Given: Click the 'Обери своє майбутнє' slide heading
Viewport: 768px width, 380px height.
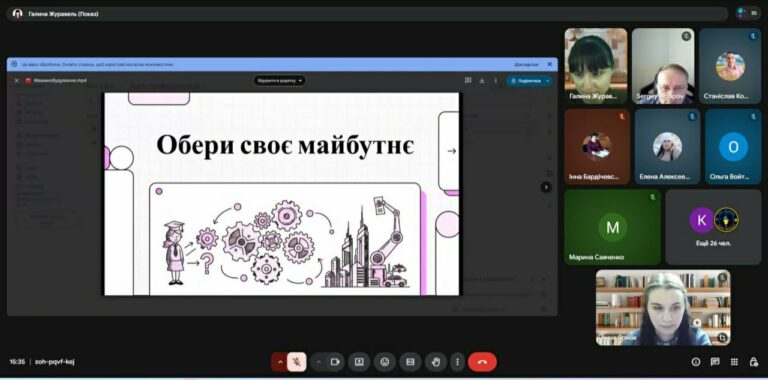Looking at the screenshot, I should pyautogui.click(x=285, y=146).
